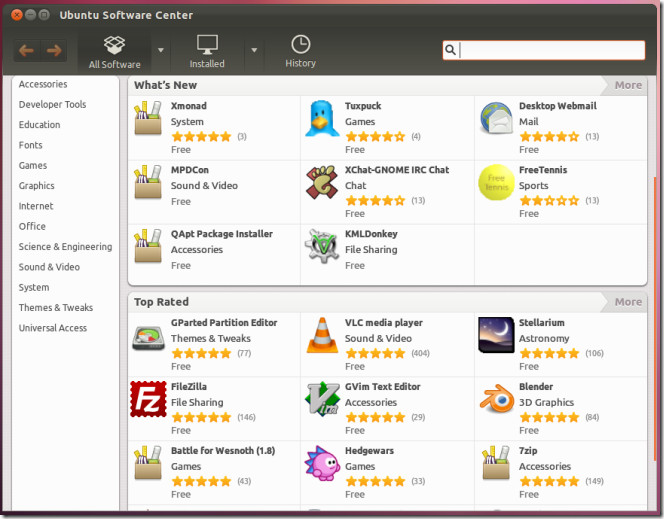Open the VLC media player title
Image resolution: width=664 pixels, height=519 pixels.
pos(384,323)
